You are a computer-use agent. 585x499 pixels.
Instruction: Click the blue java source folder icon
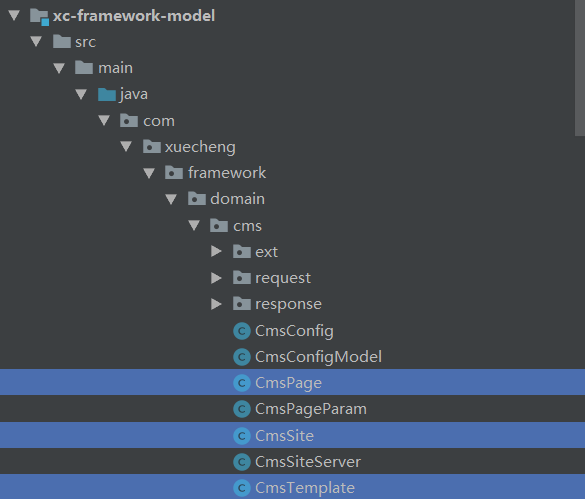tap(107, 94)
